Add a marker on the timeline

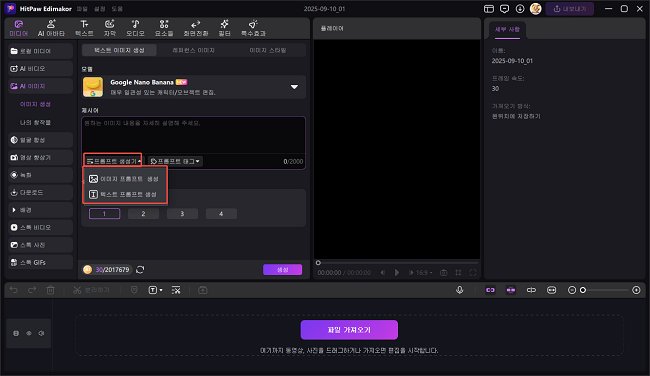click(x=134, y=290)
